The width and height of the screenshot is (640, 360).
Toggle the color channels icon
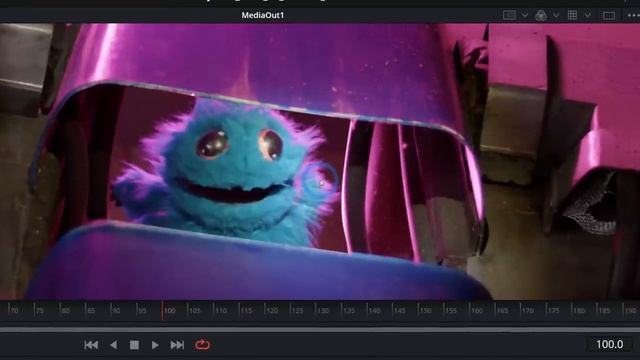pyautogui.click(x=541, y=16)
